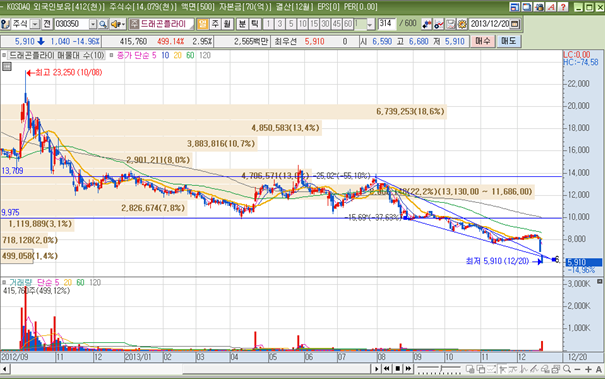Switch to monthly (월) chart period
This screenshot has height=379, width=605.
click(227, 24)
